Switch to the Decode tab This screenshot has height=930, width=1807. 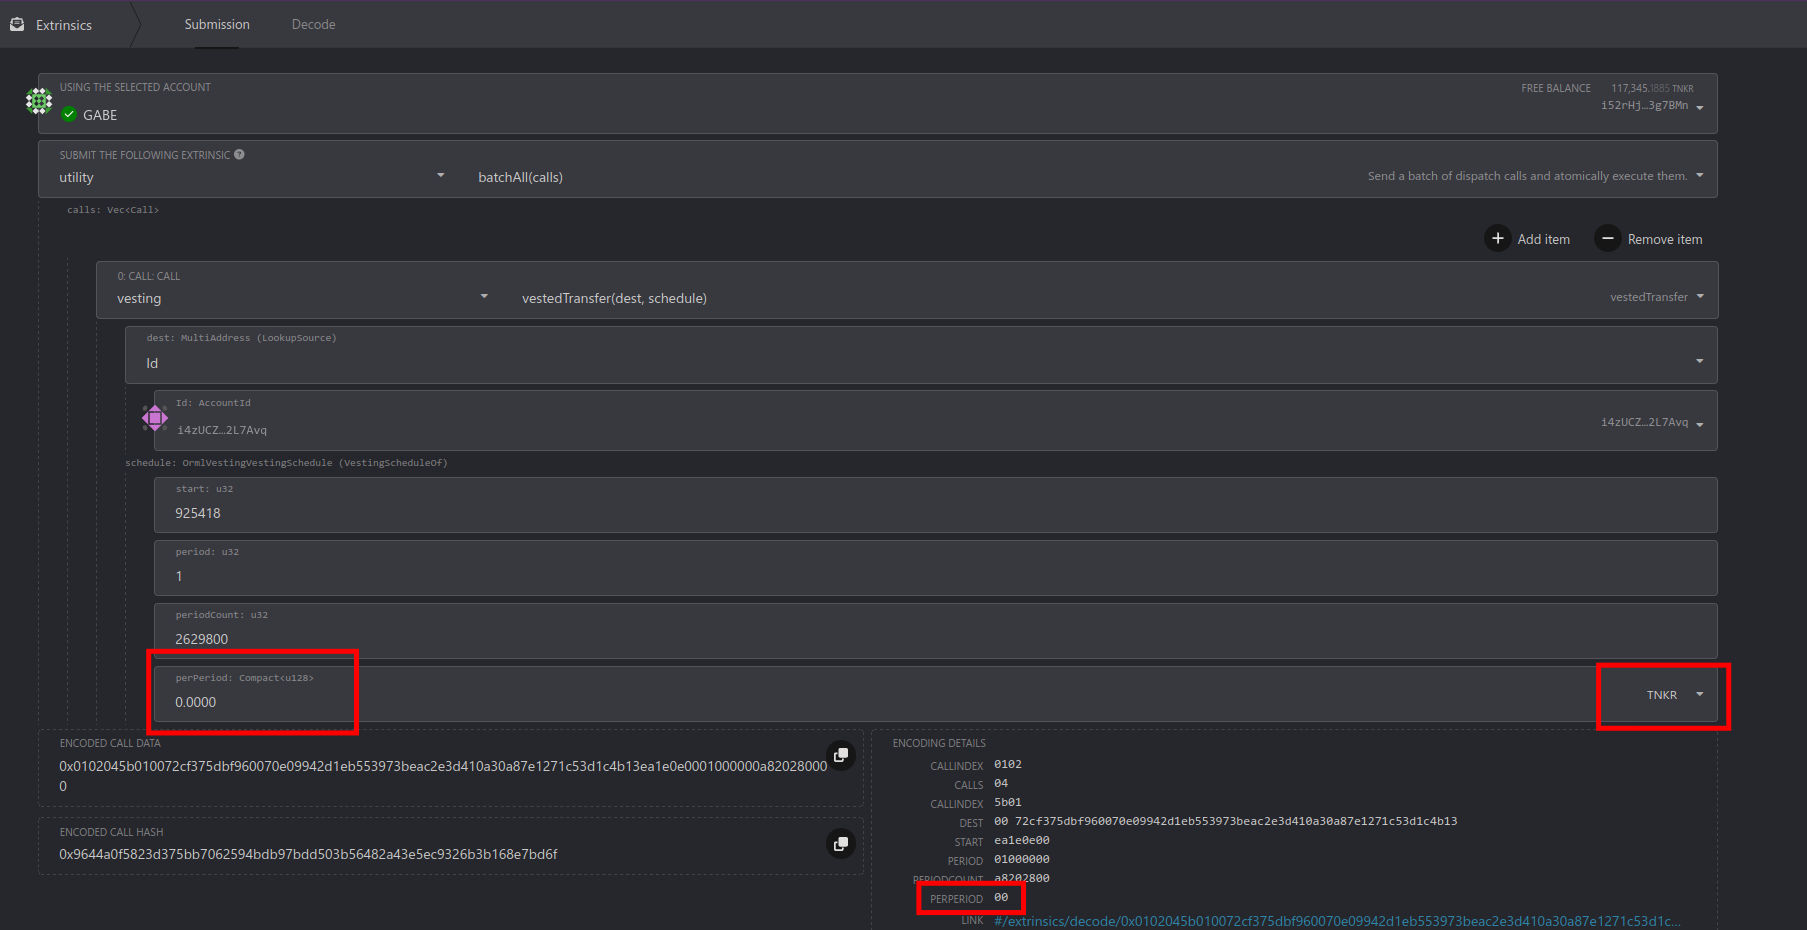pos(313,23)
